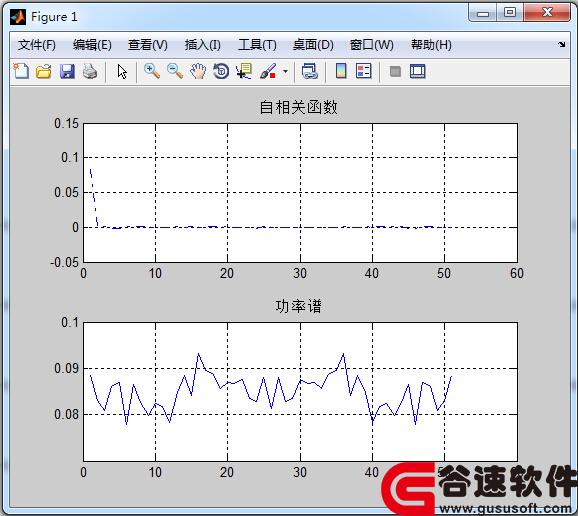Click the New Figure icon

[x=21, y=71]
